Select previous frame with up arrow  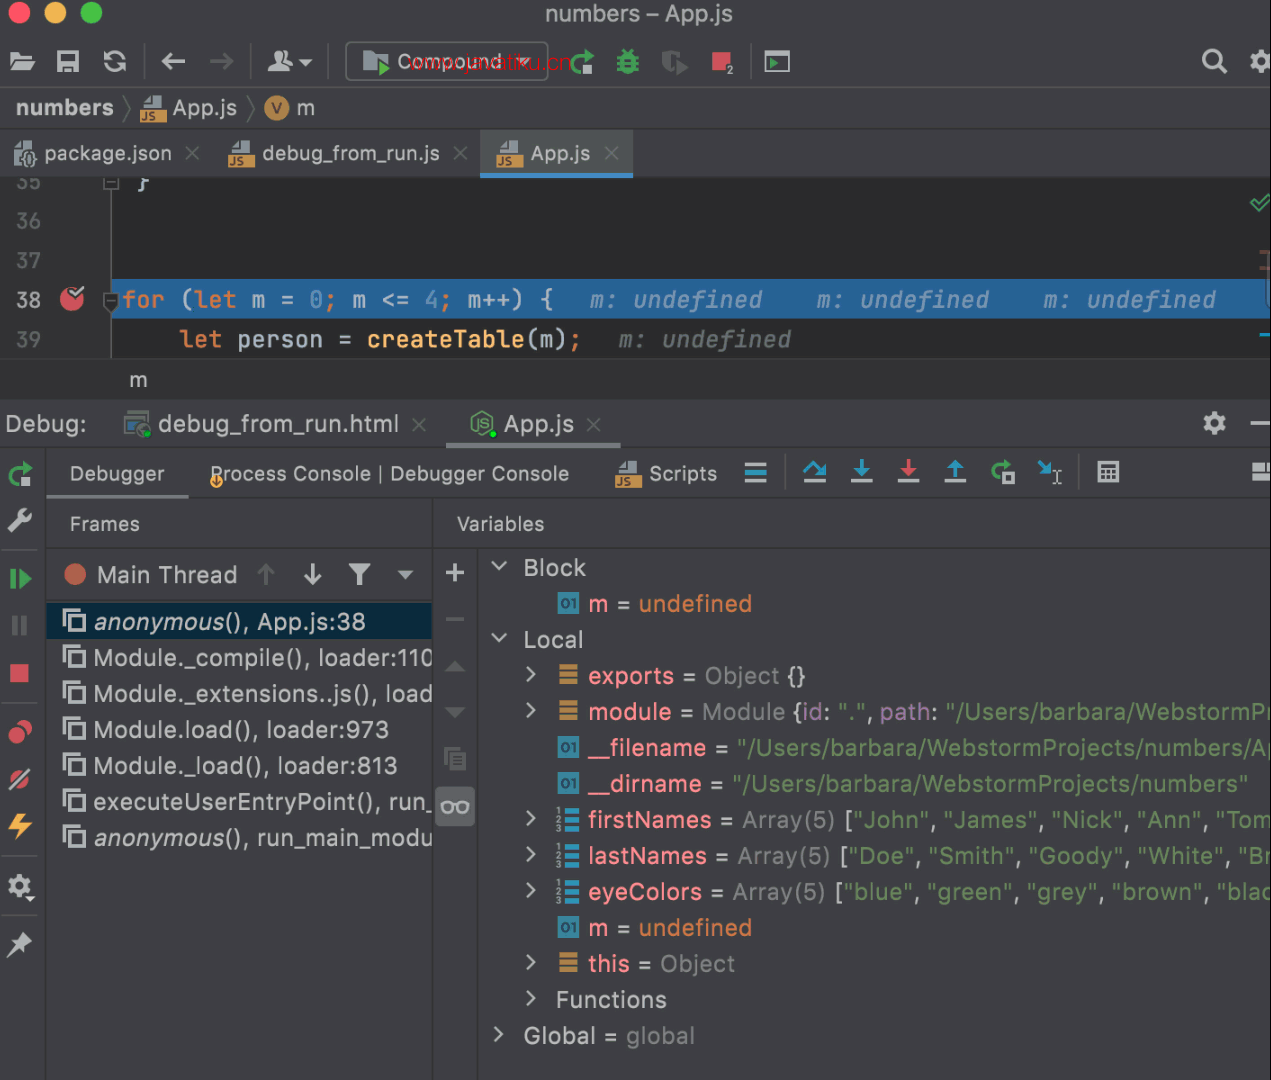click(266, 574)
